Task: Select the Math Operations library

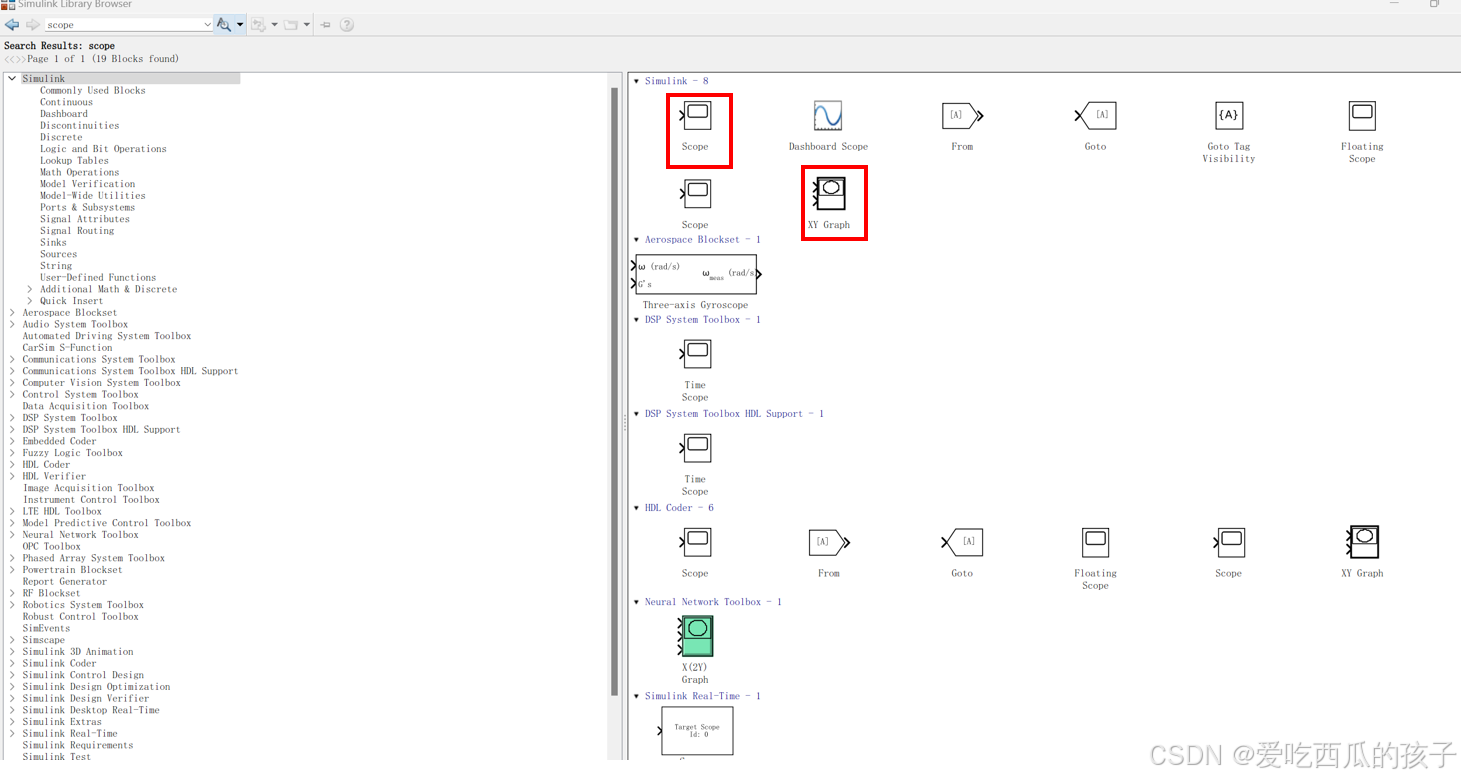Action: coord(79,172)
